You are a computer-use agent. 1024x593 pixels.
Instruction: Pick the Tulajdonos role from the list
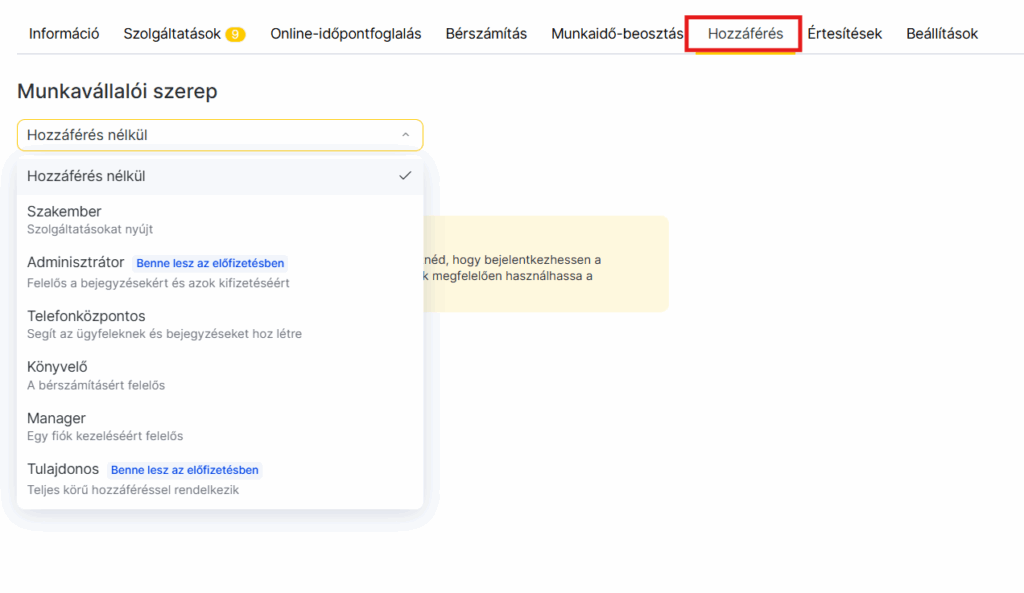[63, 469]
